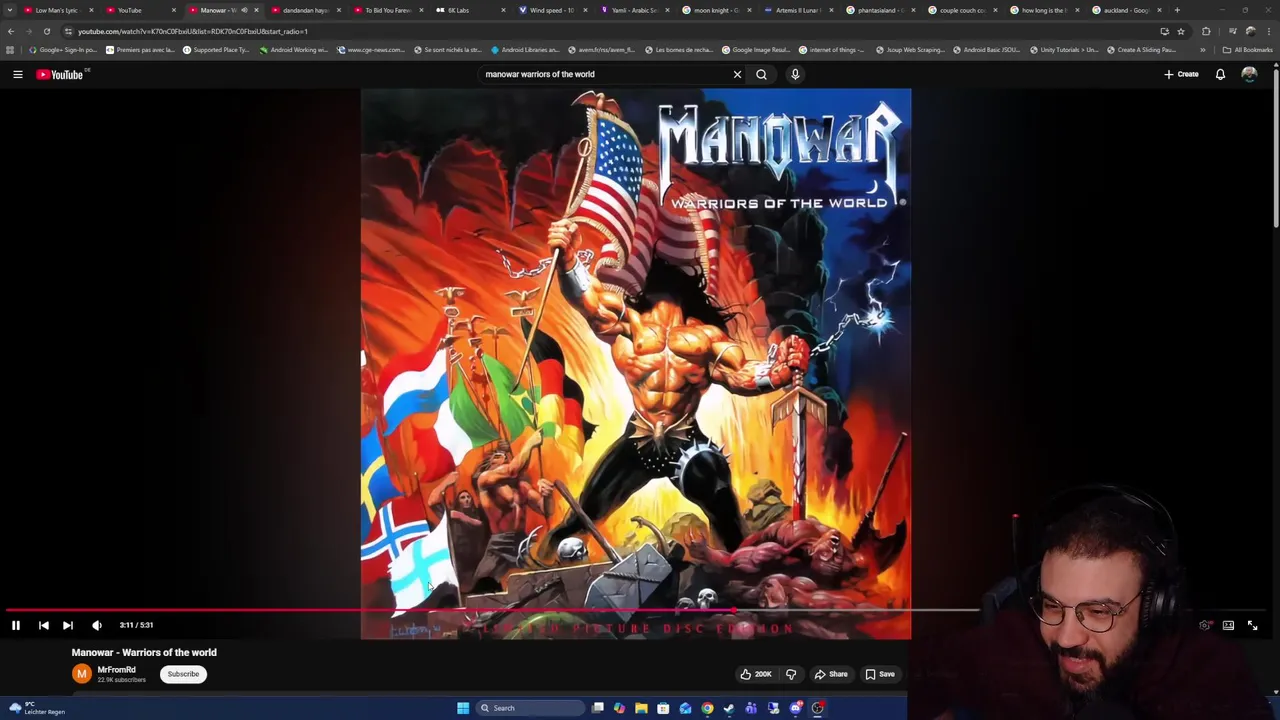
Task: Start voice search with microphone icon
Action: 795,74
